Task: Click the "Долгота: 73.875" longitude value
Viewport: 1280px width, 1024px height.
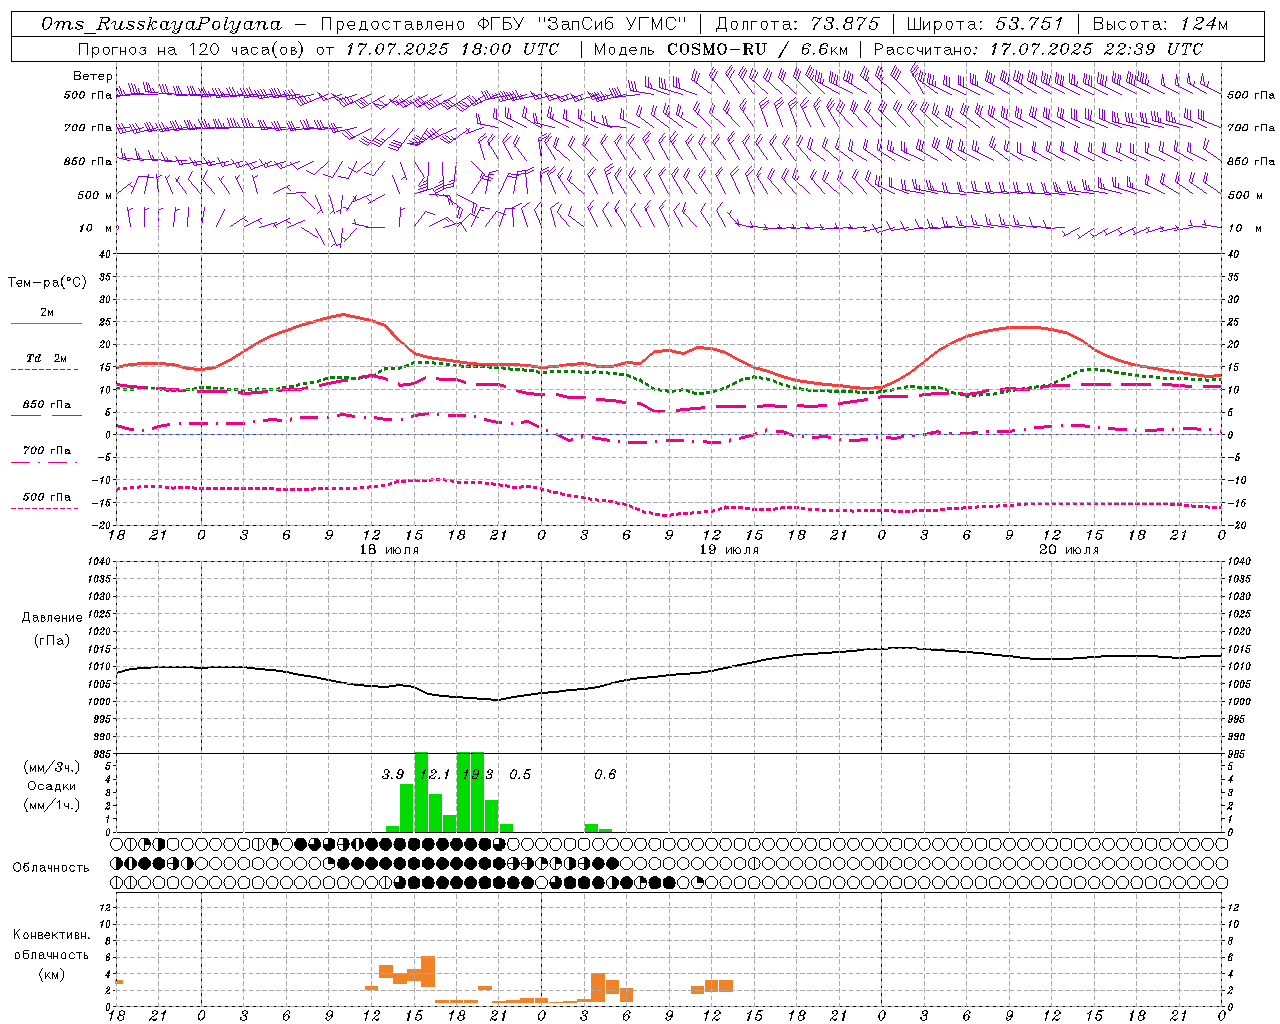Action: coord(798,24)
